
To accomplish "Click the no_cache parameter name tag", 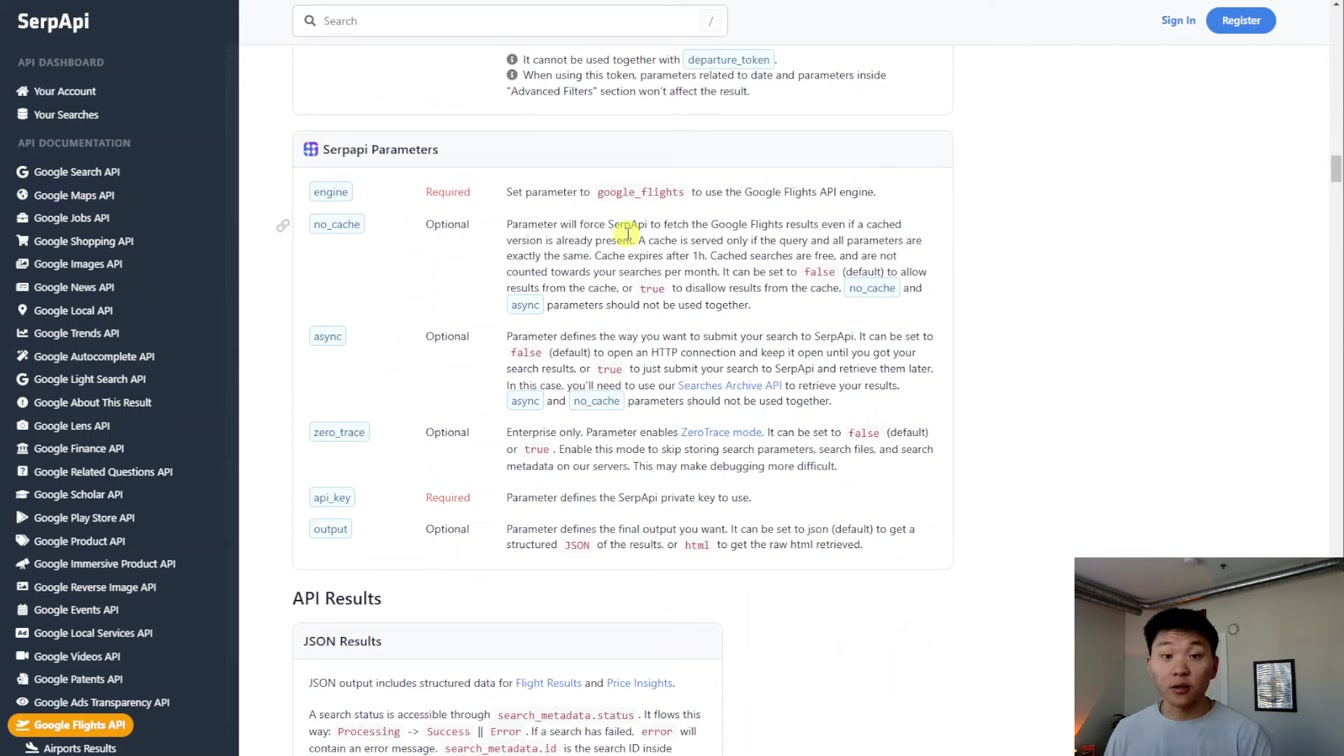I will tap(336, 224).
